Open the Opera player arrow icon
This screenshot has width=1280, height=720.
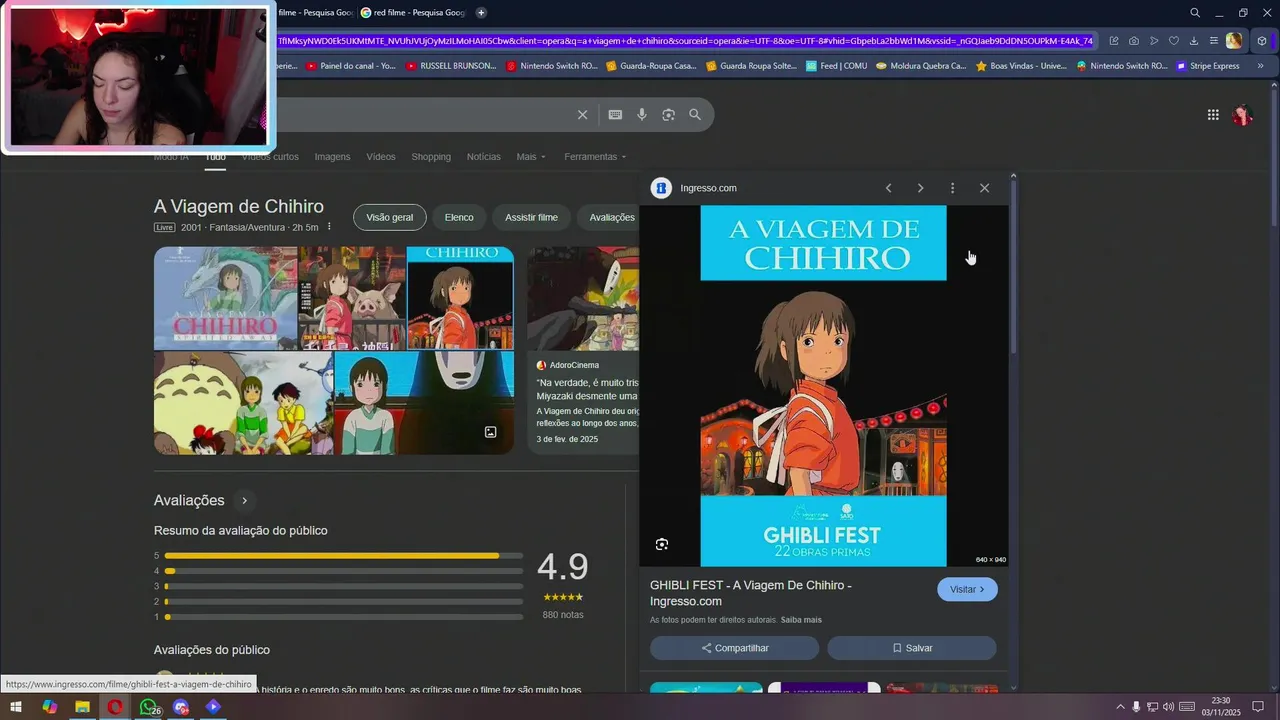pos(1154,41)
